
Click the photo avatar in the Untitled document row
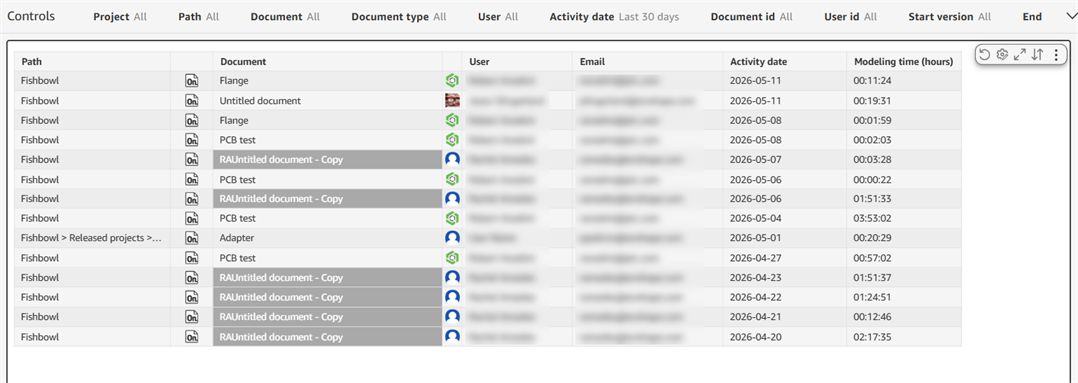452,101
